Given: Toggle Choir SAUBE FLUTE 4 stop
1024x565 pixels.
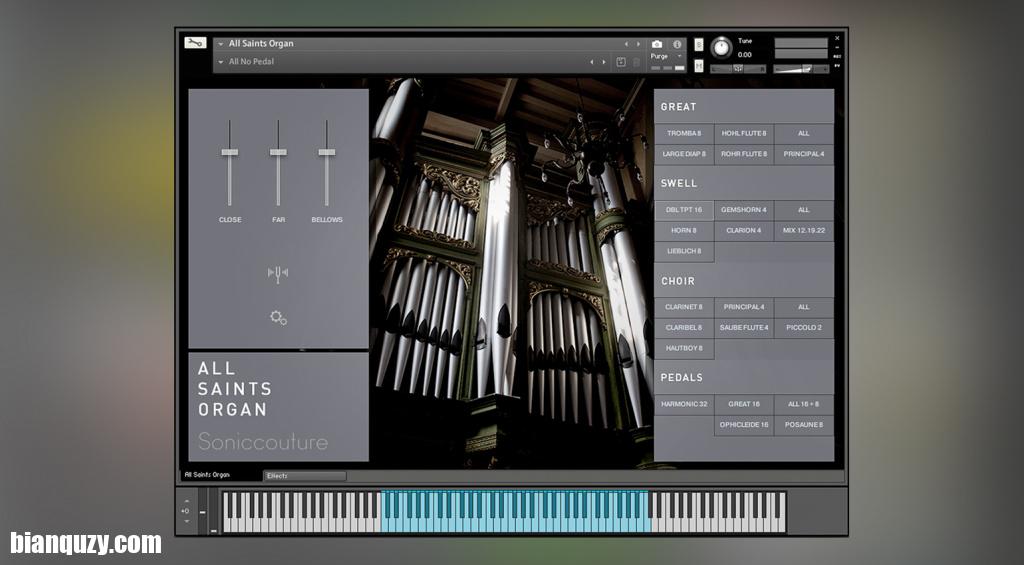Looking at the screenshot, I should (x=744, y=328).
